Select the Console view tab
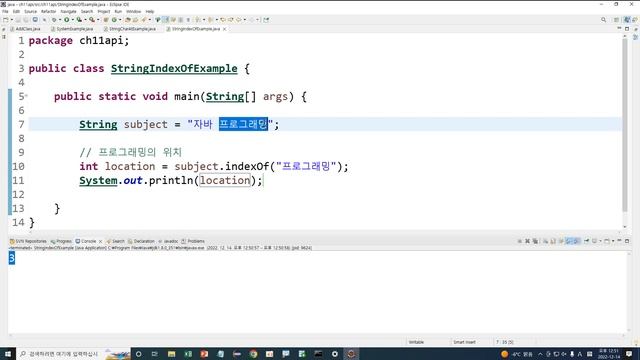640x360 pixels. coord(86,241)
